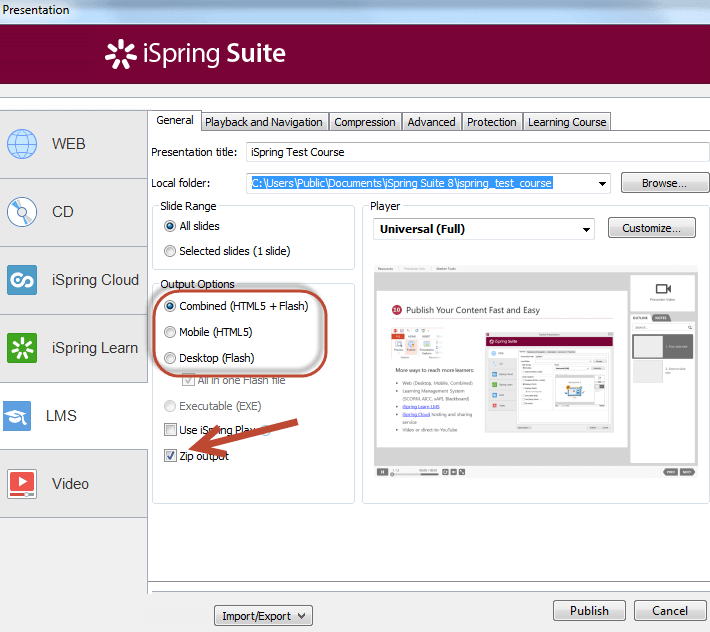Open the Compression tab

[365, 122]
